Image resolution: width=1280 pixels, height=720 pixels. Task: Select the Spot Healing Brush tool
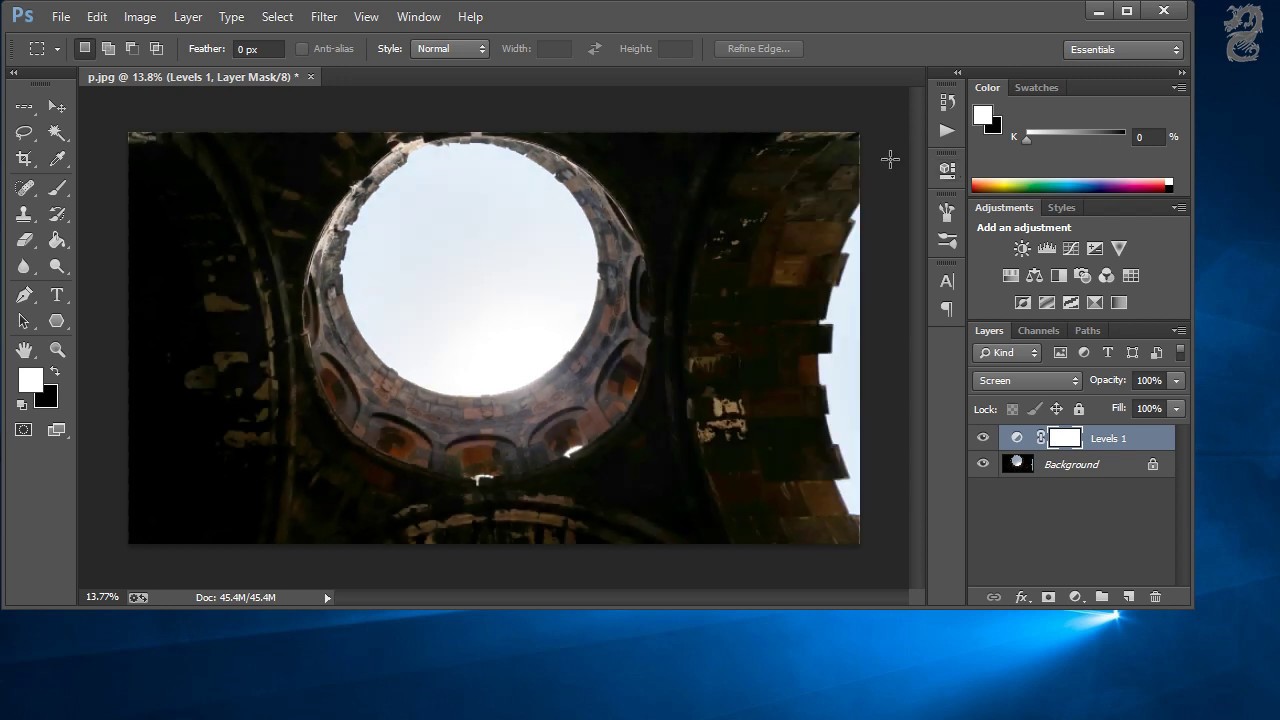(24, 188)
